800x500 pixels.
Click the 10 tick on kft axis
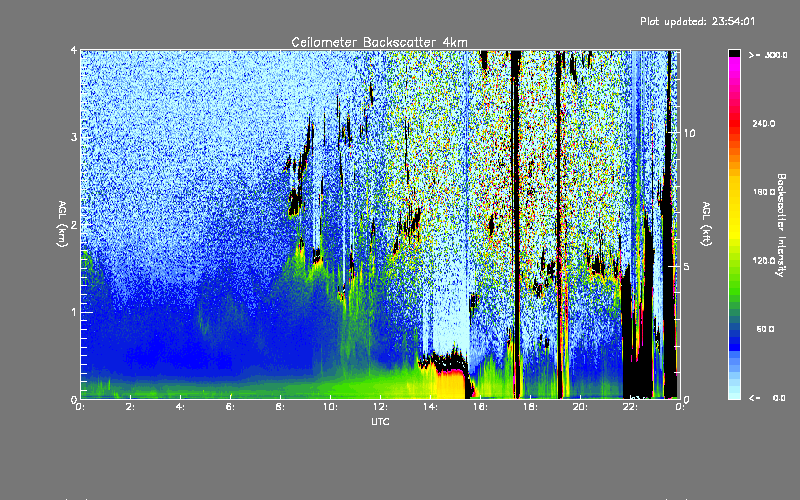[689, 133]
